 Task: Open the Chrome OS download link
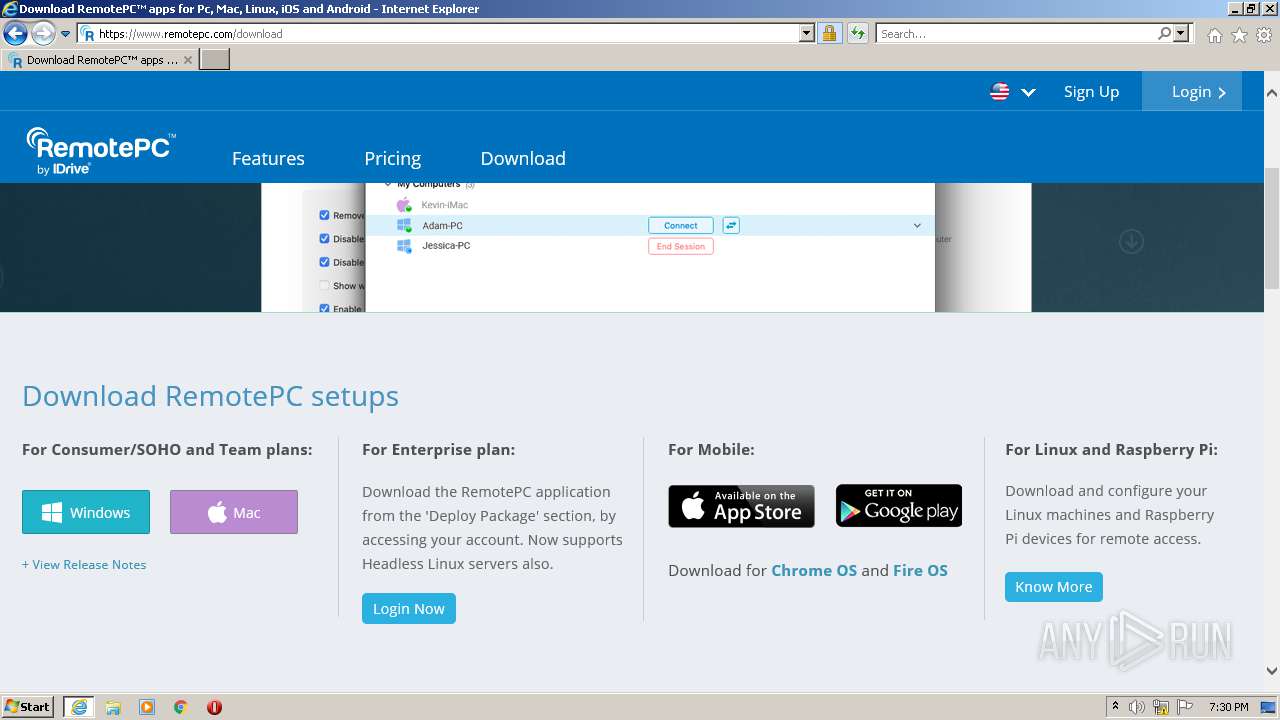coord(814,570)
